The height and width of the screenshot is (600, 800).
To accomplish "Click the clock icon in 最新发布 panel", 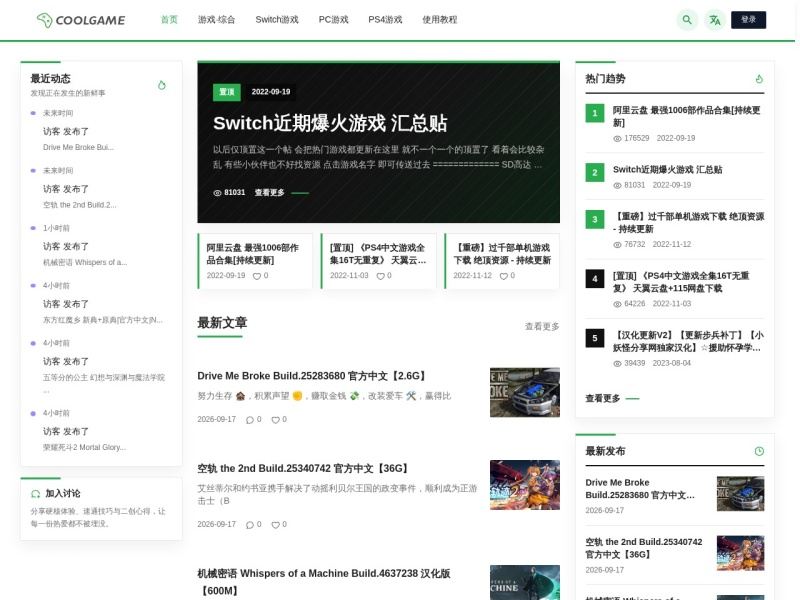I will click(x=759, y=451).
